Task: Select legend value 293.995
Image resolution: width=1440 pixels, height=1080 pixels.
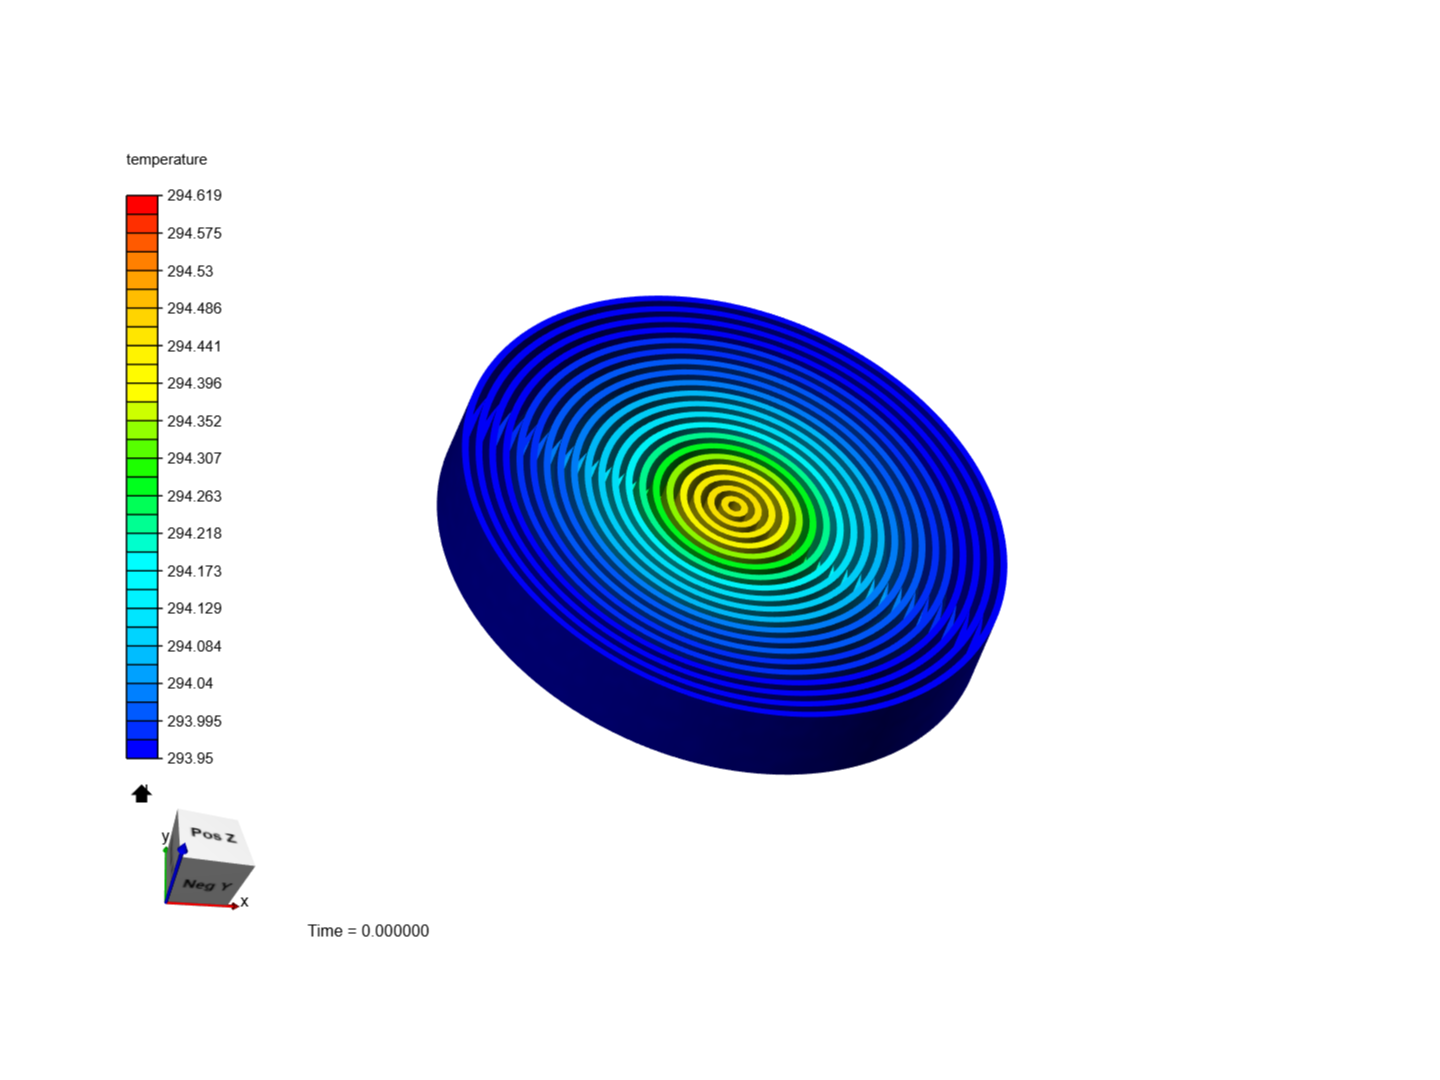Action: click(194, 721)
